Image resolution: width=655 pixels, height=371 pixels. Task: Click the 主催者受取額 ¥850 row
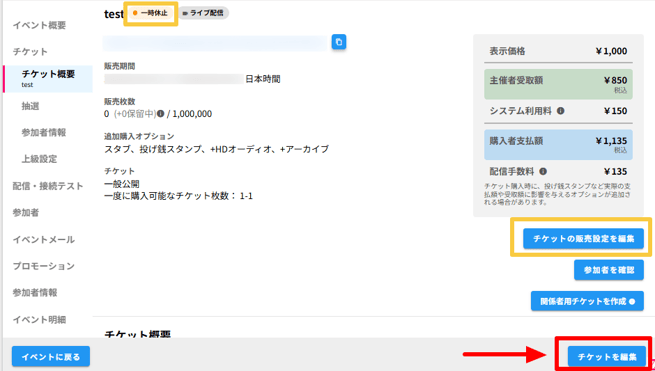coord(558,84)
